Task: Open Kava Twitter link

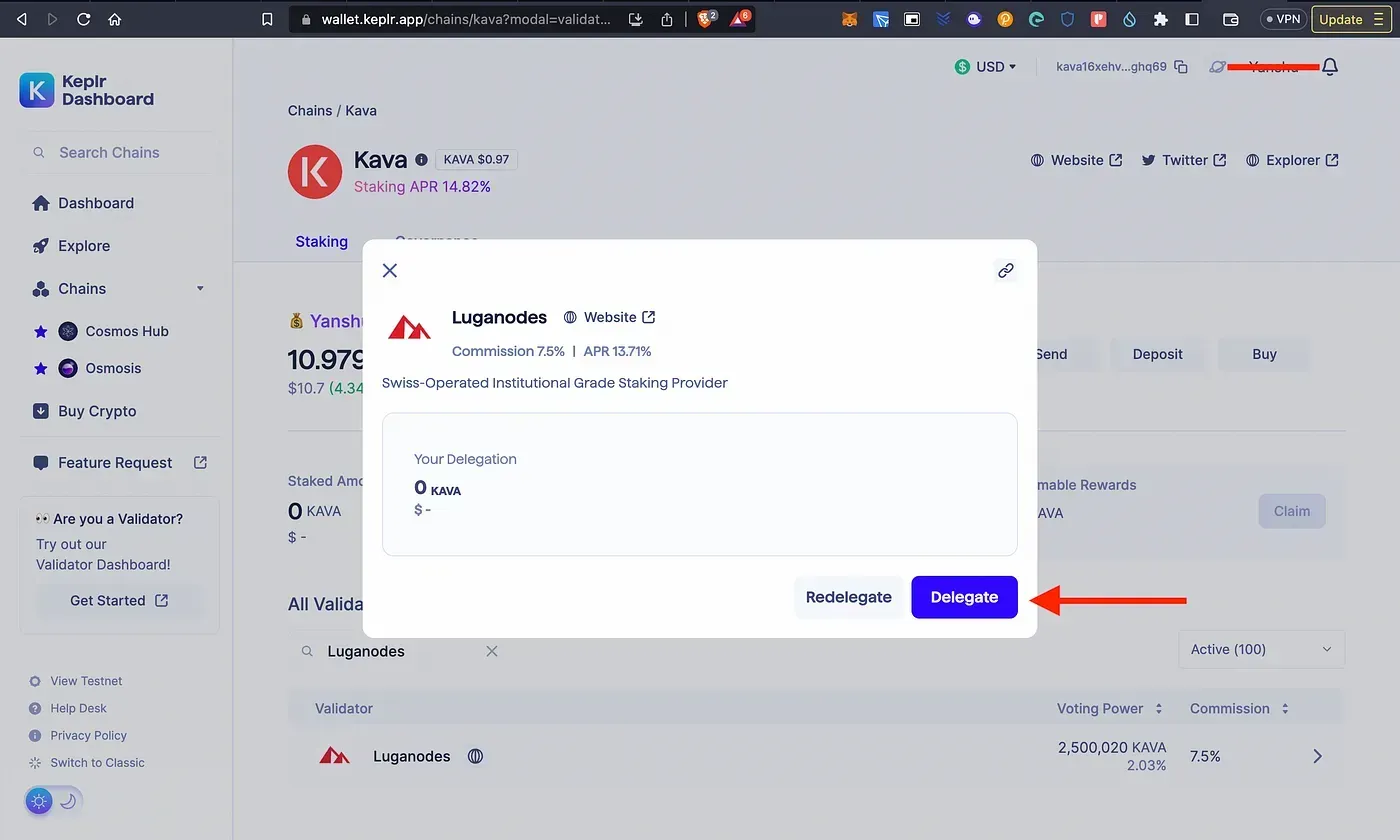Action: 1184,160
